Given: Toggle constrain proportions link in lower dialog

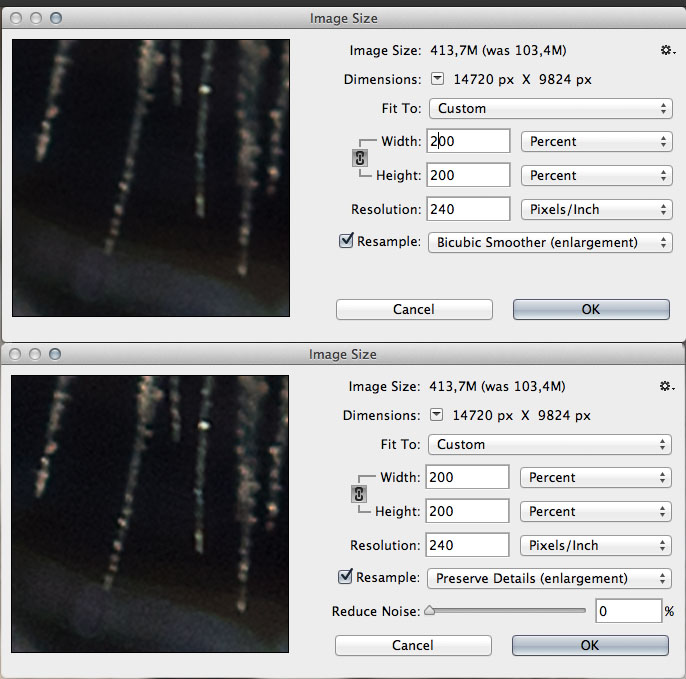Looking at the screenshot, I should [x=359, y=494].
